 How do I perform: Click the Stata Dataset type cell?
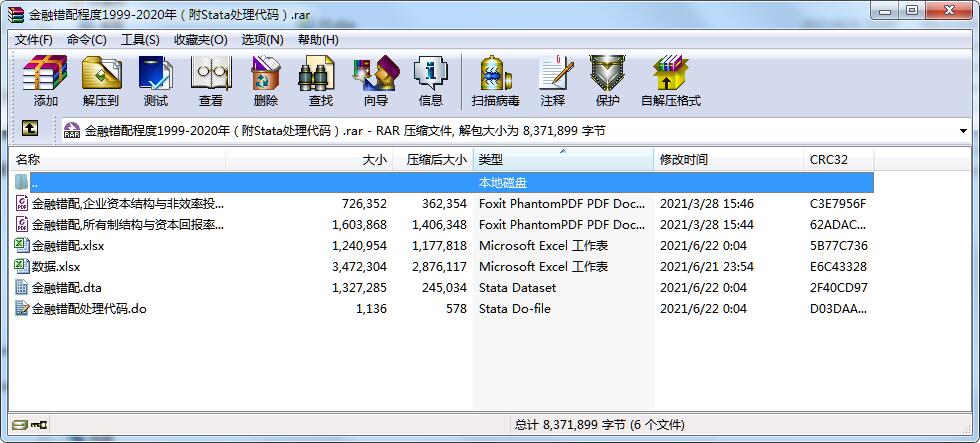[518, 288]
